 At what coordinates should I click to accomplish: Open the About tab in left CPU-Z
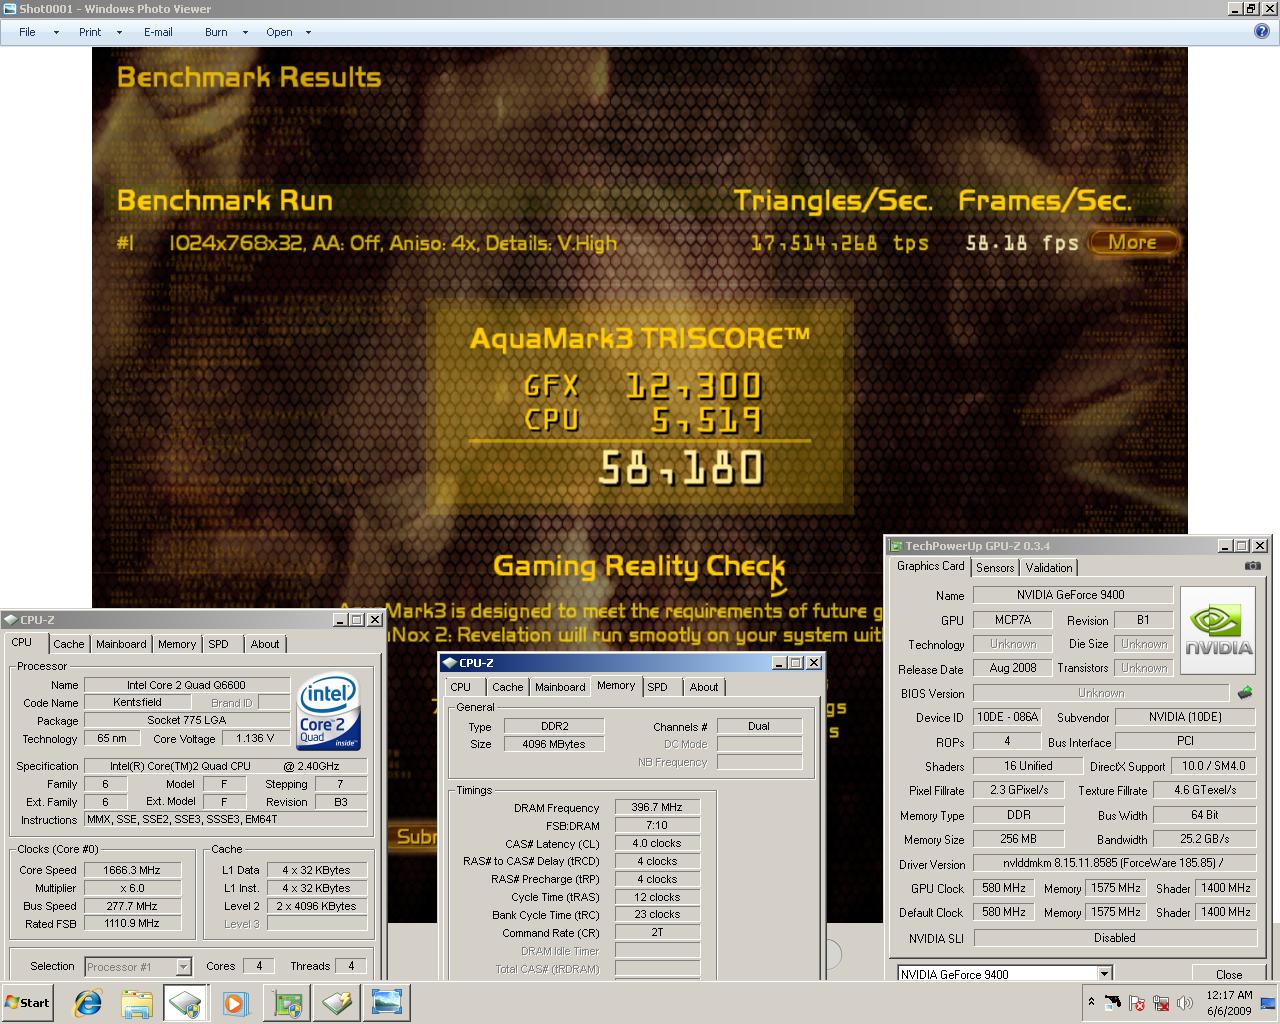tap(265, 644)
